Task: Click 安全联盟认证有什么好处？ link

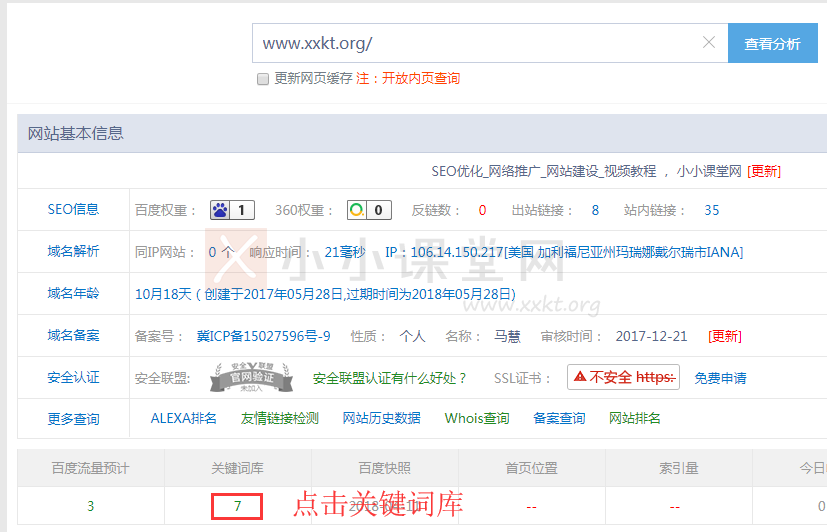Action: [x=390, y=378]
